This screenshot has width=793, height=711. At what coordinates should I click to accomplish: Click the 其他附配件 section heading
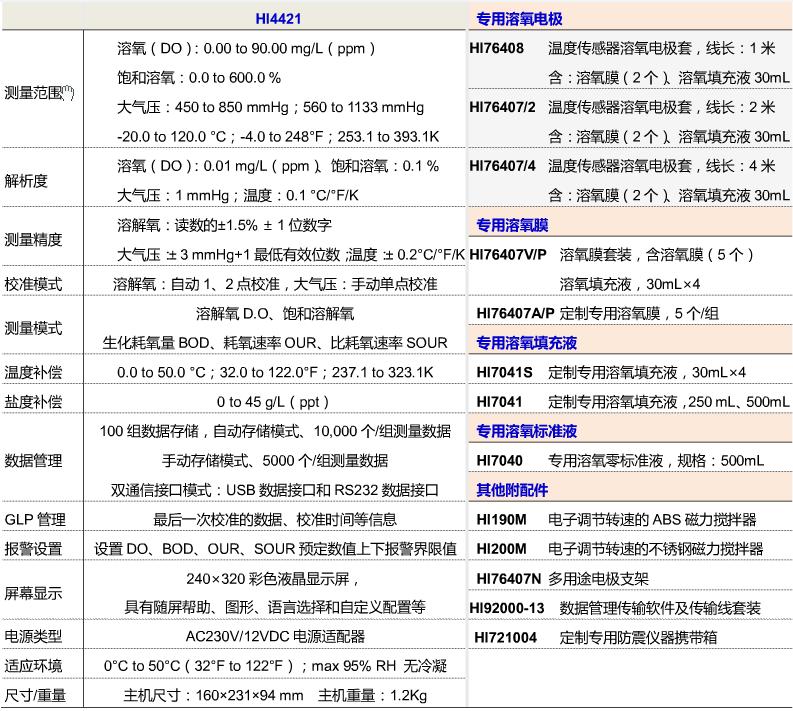[x=512, y=490]
